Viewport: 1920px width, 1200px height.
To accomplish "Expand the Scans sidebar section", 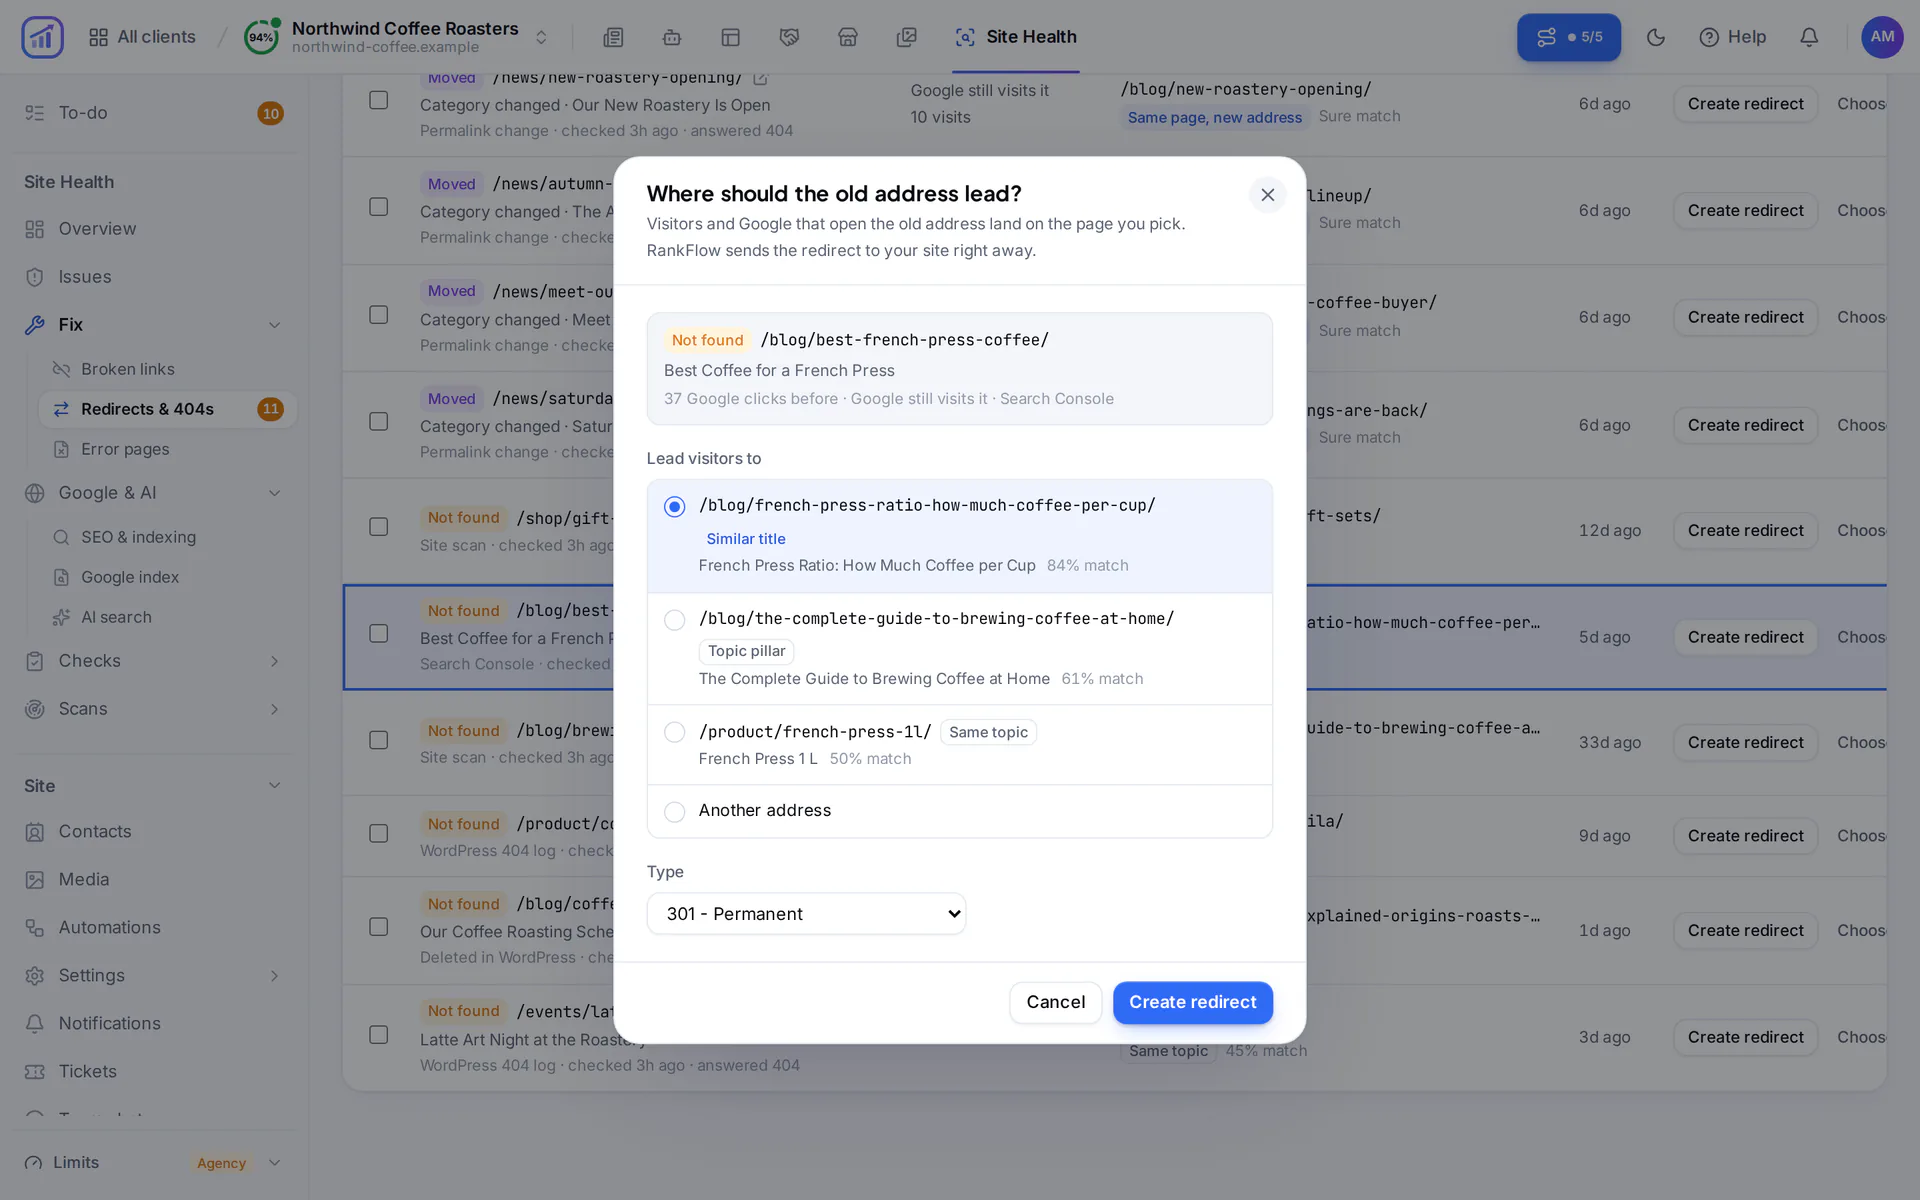I will point(274,709).
